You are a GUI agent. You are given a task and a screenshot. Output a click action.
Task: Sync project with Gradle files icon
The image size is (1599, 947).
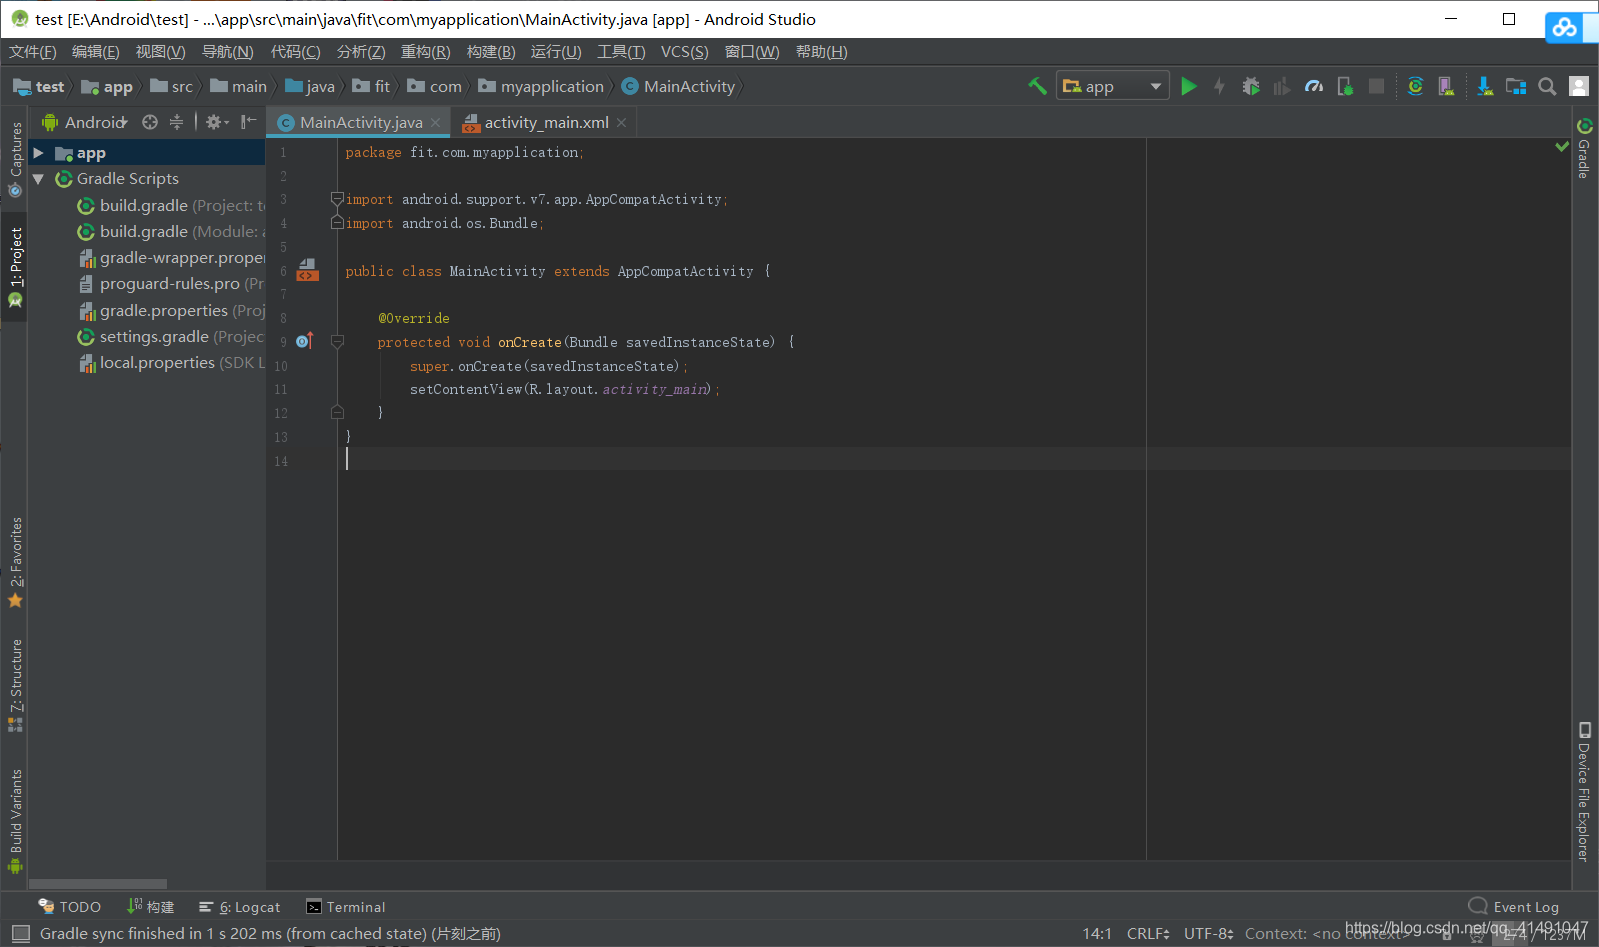[x=1415, y=86]
